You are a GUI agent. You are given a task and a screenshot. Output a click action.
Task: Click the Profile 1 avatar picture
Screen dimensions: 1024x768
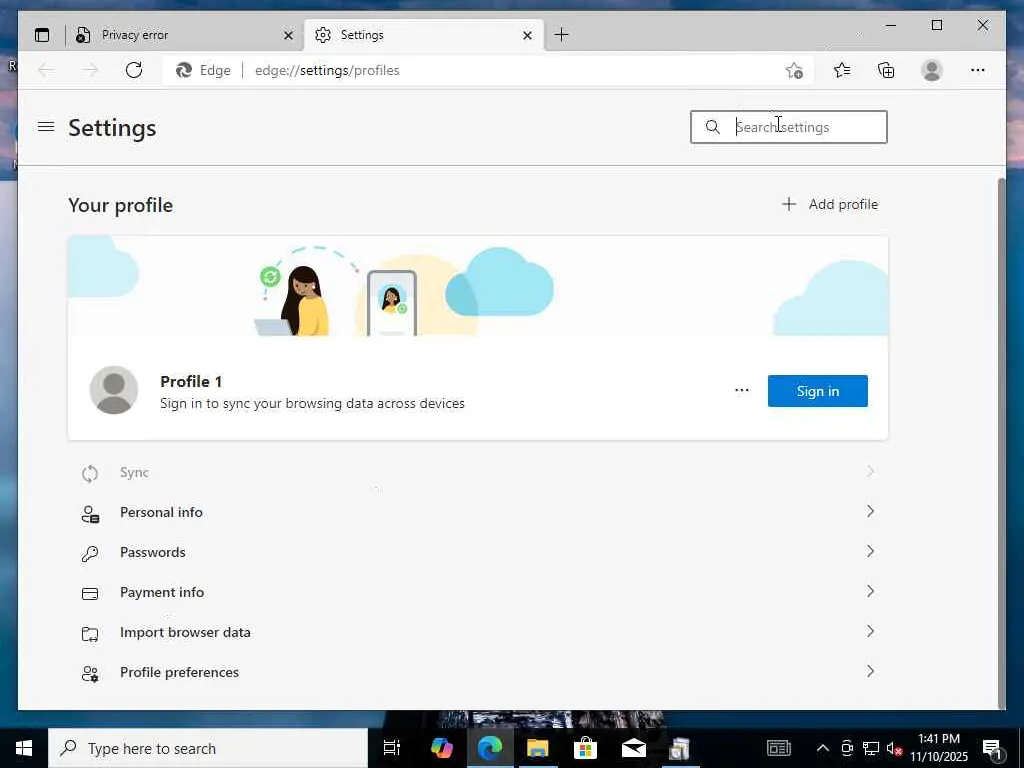(114, 390)
